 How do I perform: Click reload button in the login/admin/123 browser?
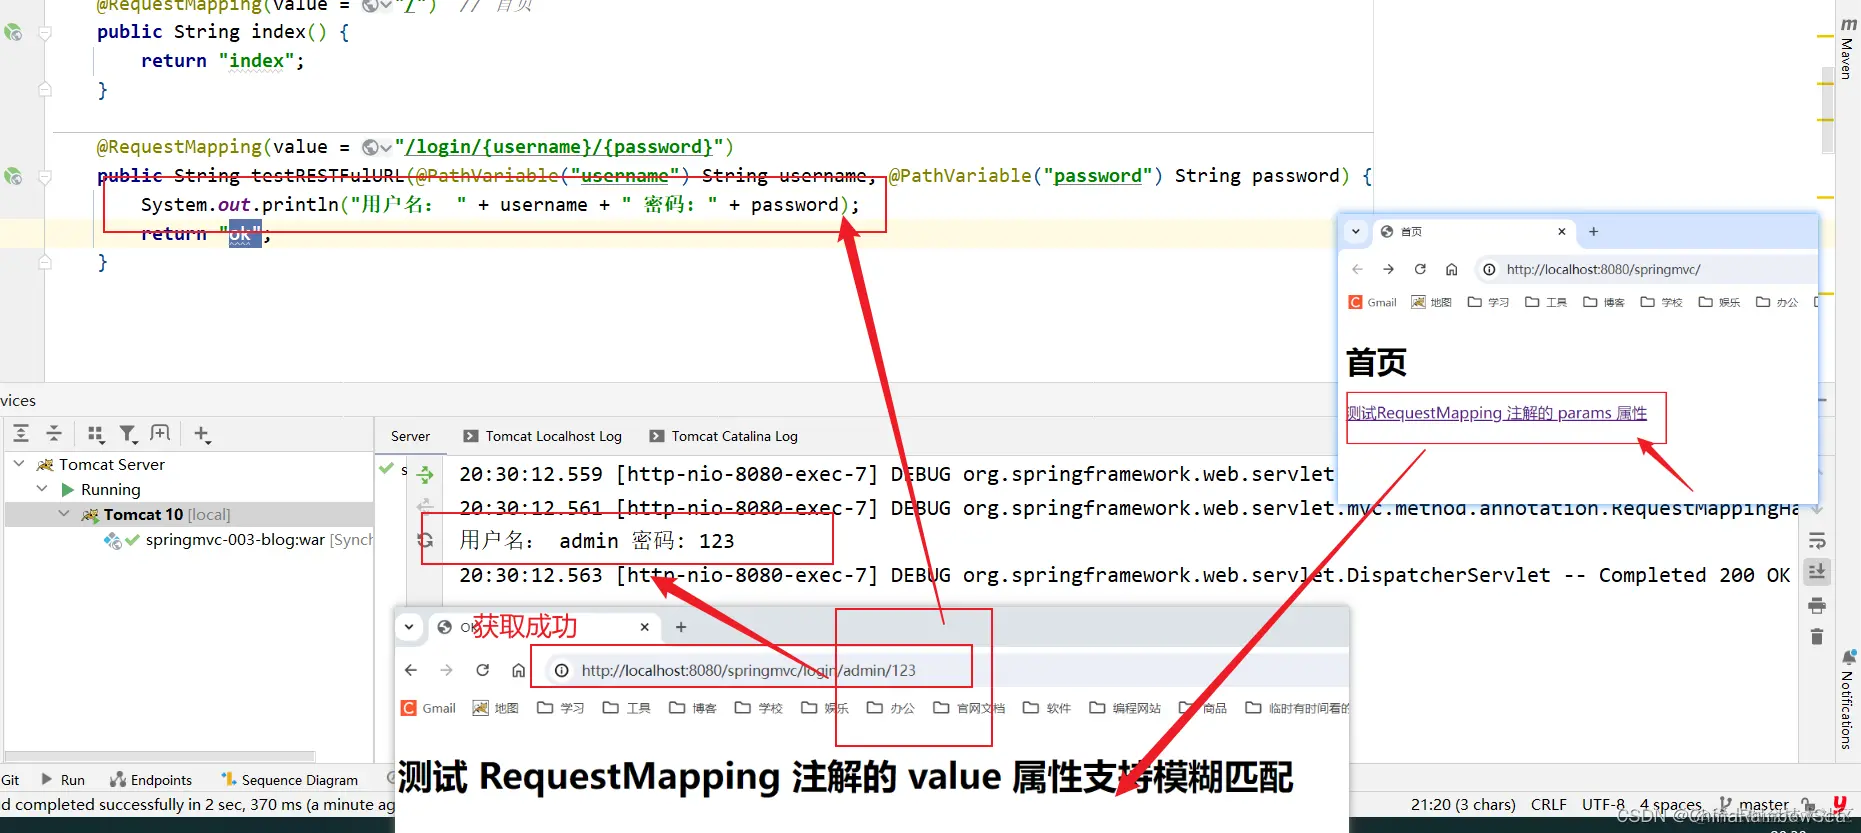pyautogui.click(x=483, y=670)
